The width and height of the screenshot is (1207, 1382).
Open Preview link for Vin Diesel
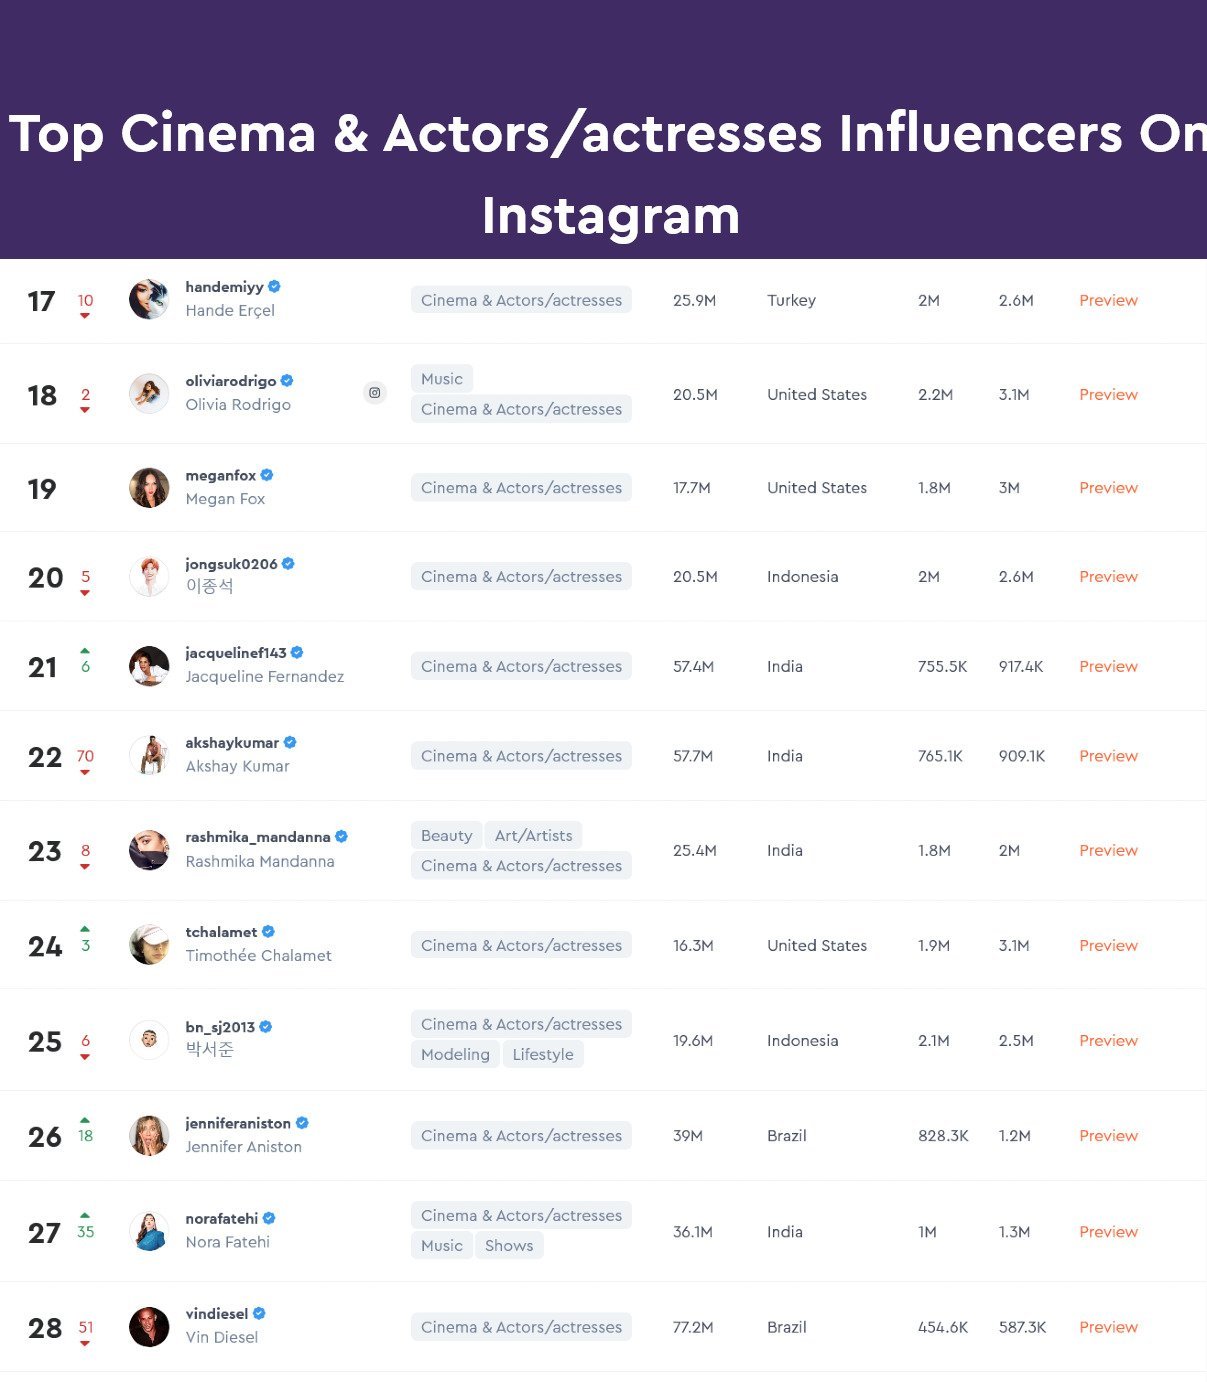1108,1327
